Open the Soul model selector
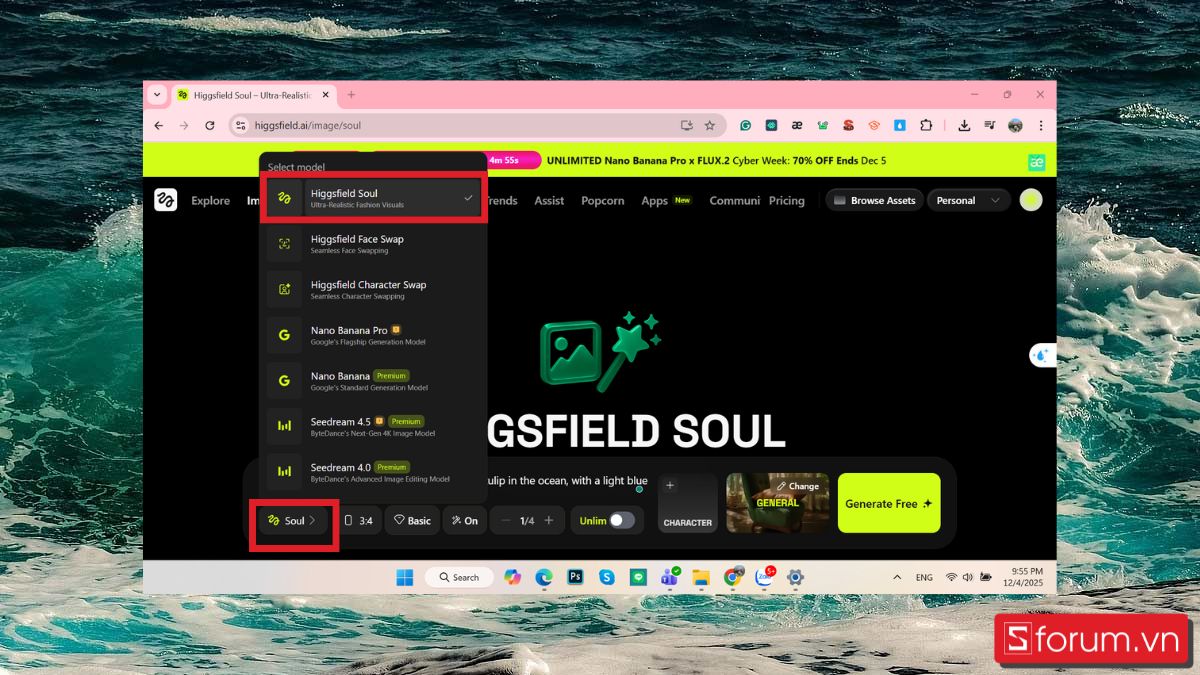This screenshot has width=1200, height=675. point(293,520)
